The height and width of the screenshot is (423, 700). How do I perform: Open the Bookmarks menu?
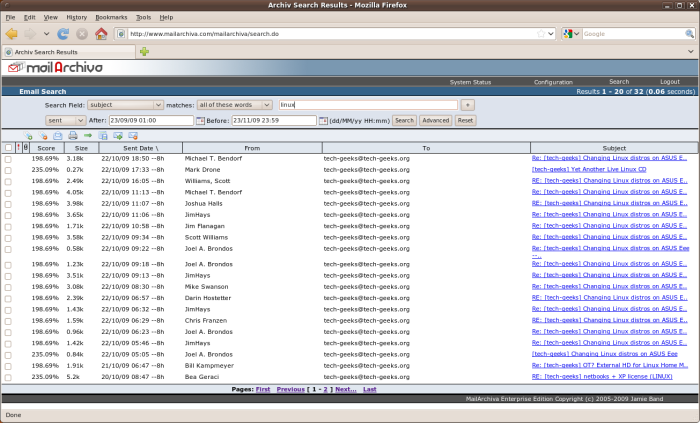pos(111,17)
